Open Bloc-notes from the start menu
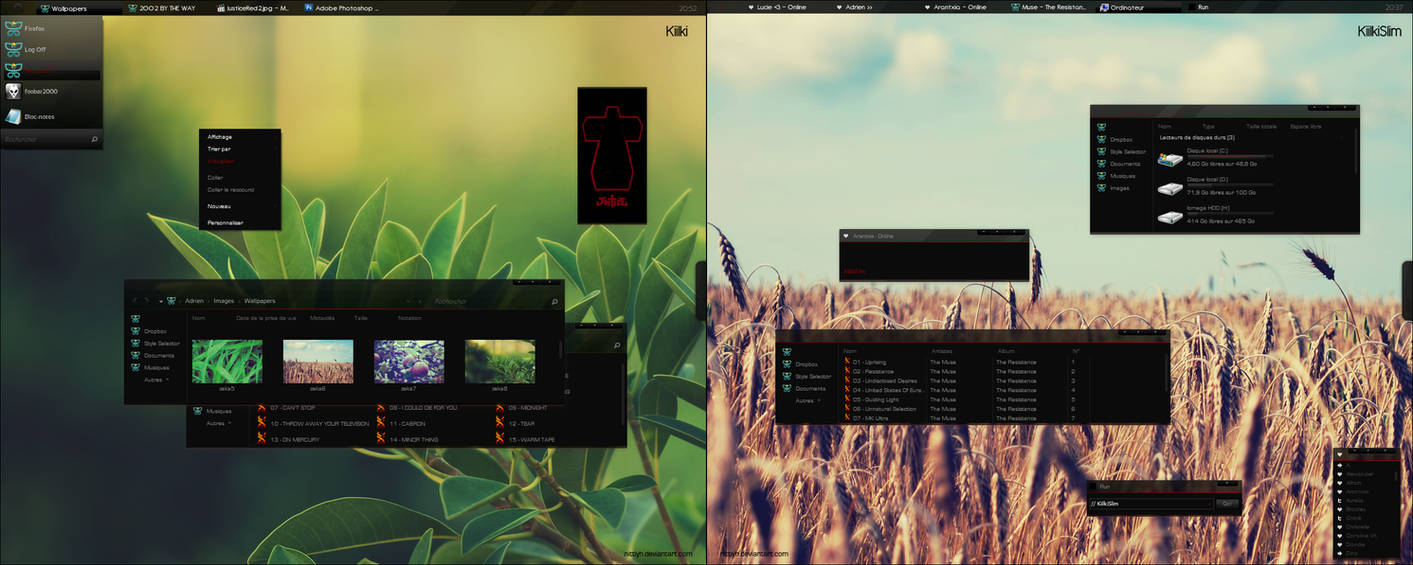Screen dimensions: 1413x565 click(50, 116)
